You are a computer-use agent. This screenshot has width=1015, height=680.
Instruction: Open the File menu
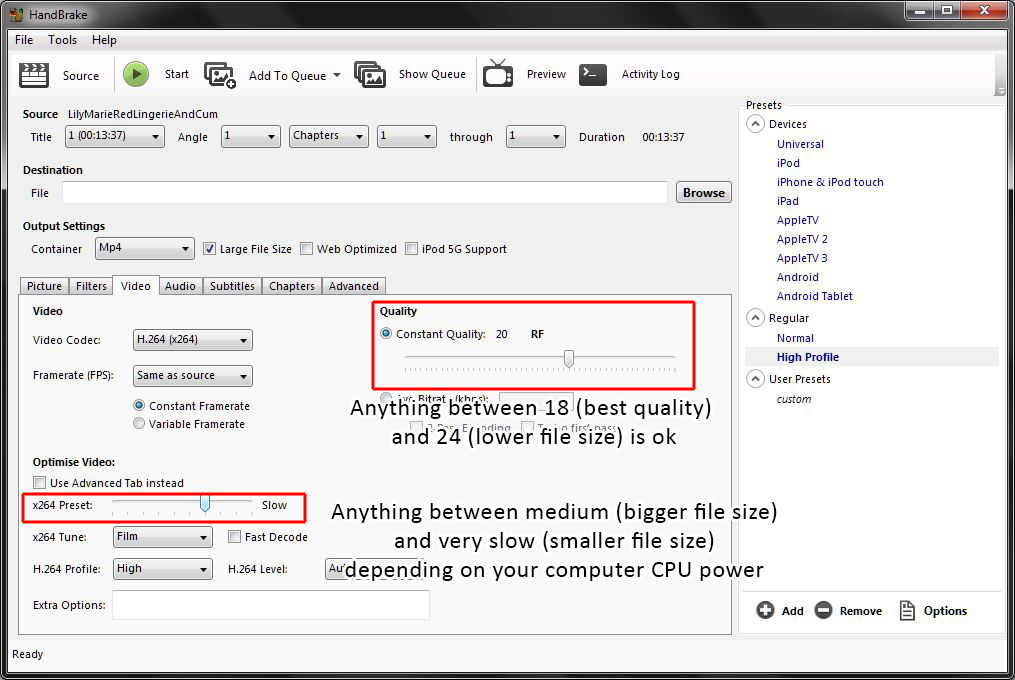24,40
